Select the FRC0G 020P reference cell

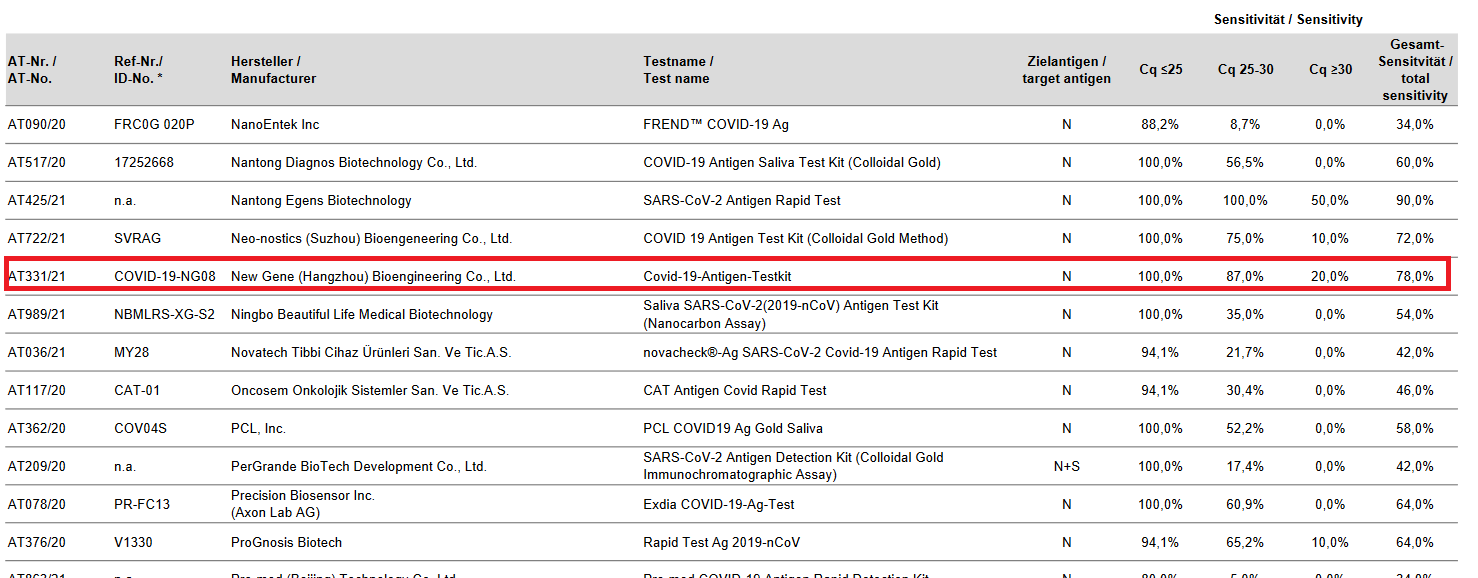click(154, 125)
